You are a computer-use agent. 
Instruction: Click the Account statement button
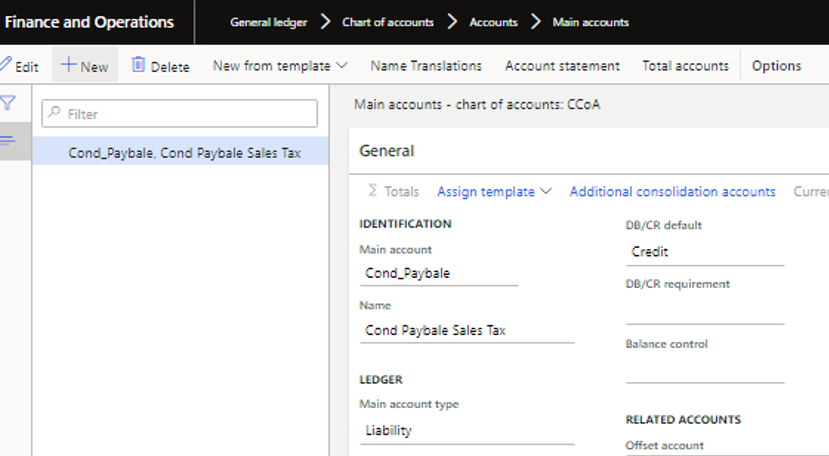[562, 66]
